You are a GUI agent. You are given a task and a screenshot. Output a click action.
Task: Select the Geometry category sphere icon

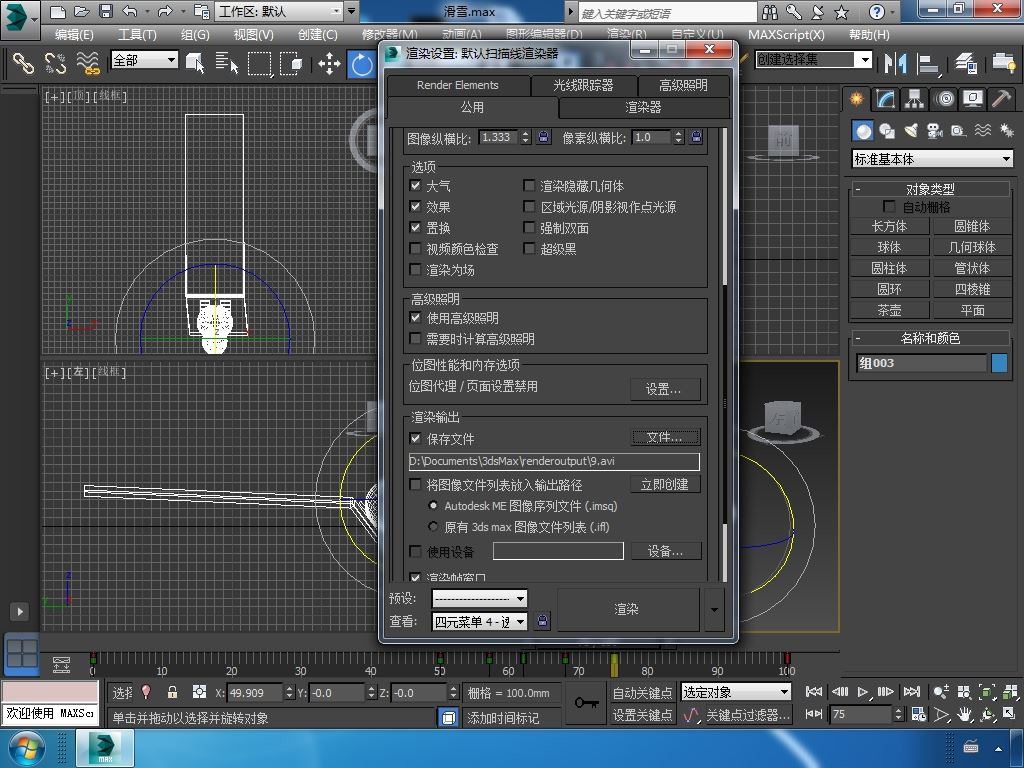[863, 131]
